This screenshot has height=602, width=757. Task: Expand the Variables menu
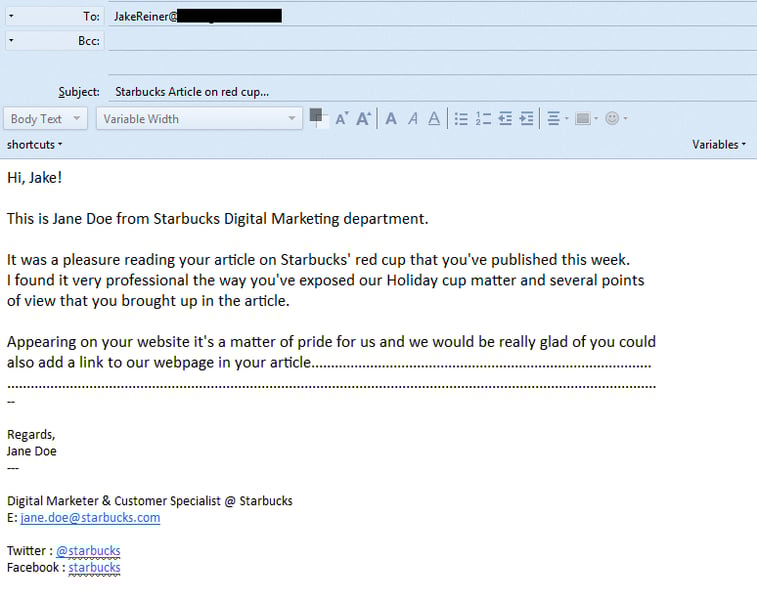[x=719, y=145]
